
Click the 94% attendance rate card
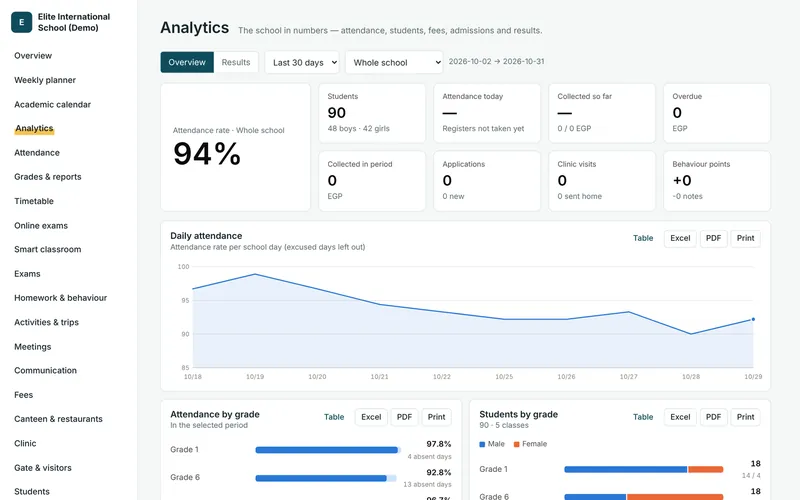[235, 147]
